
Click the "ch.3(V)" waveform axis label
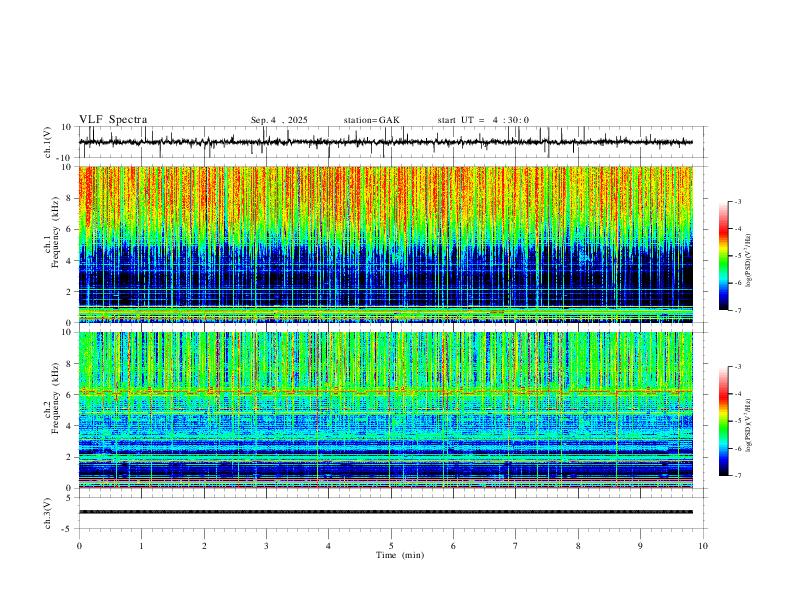coord(48,513)
